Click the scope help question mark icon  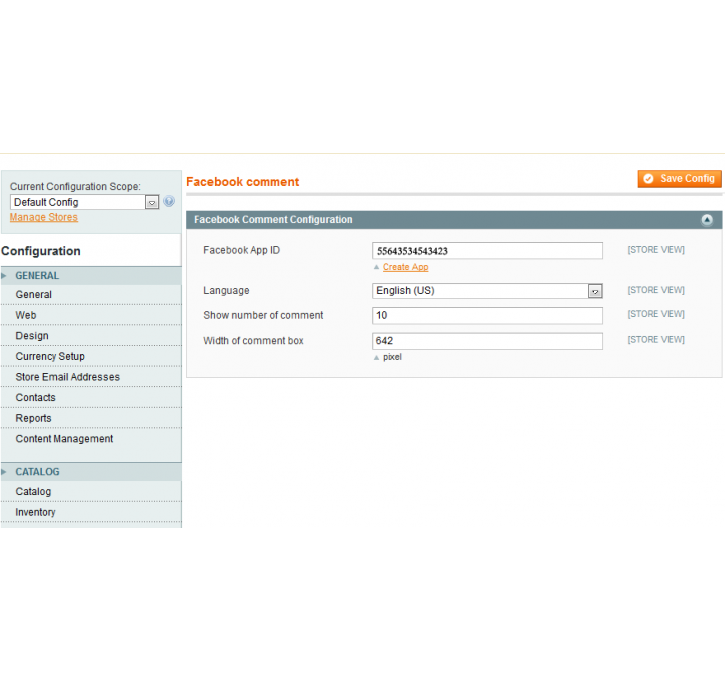(169, 202)
